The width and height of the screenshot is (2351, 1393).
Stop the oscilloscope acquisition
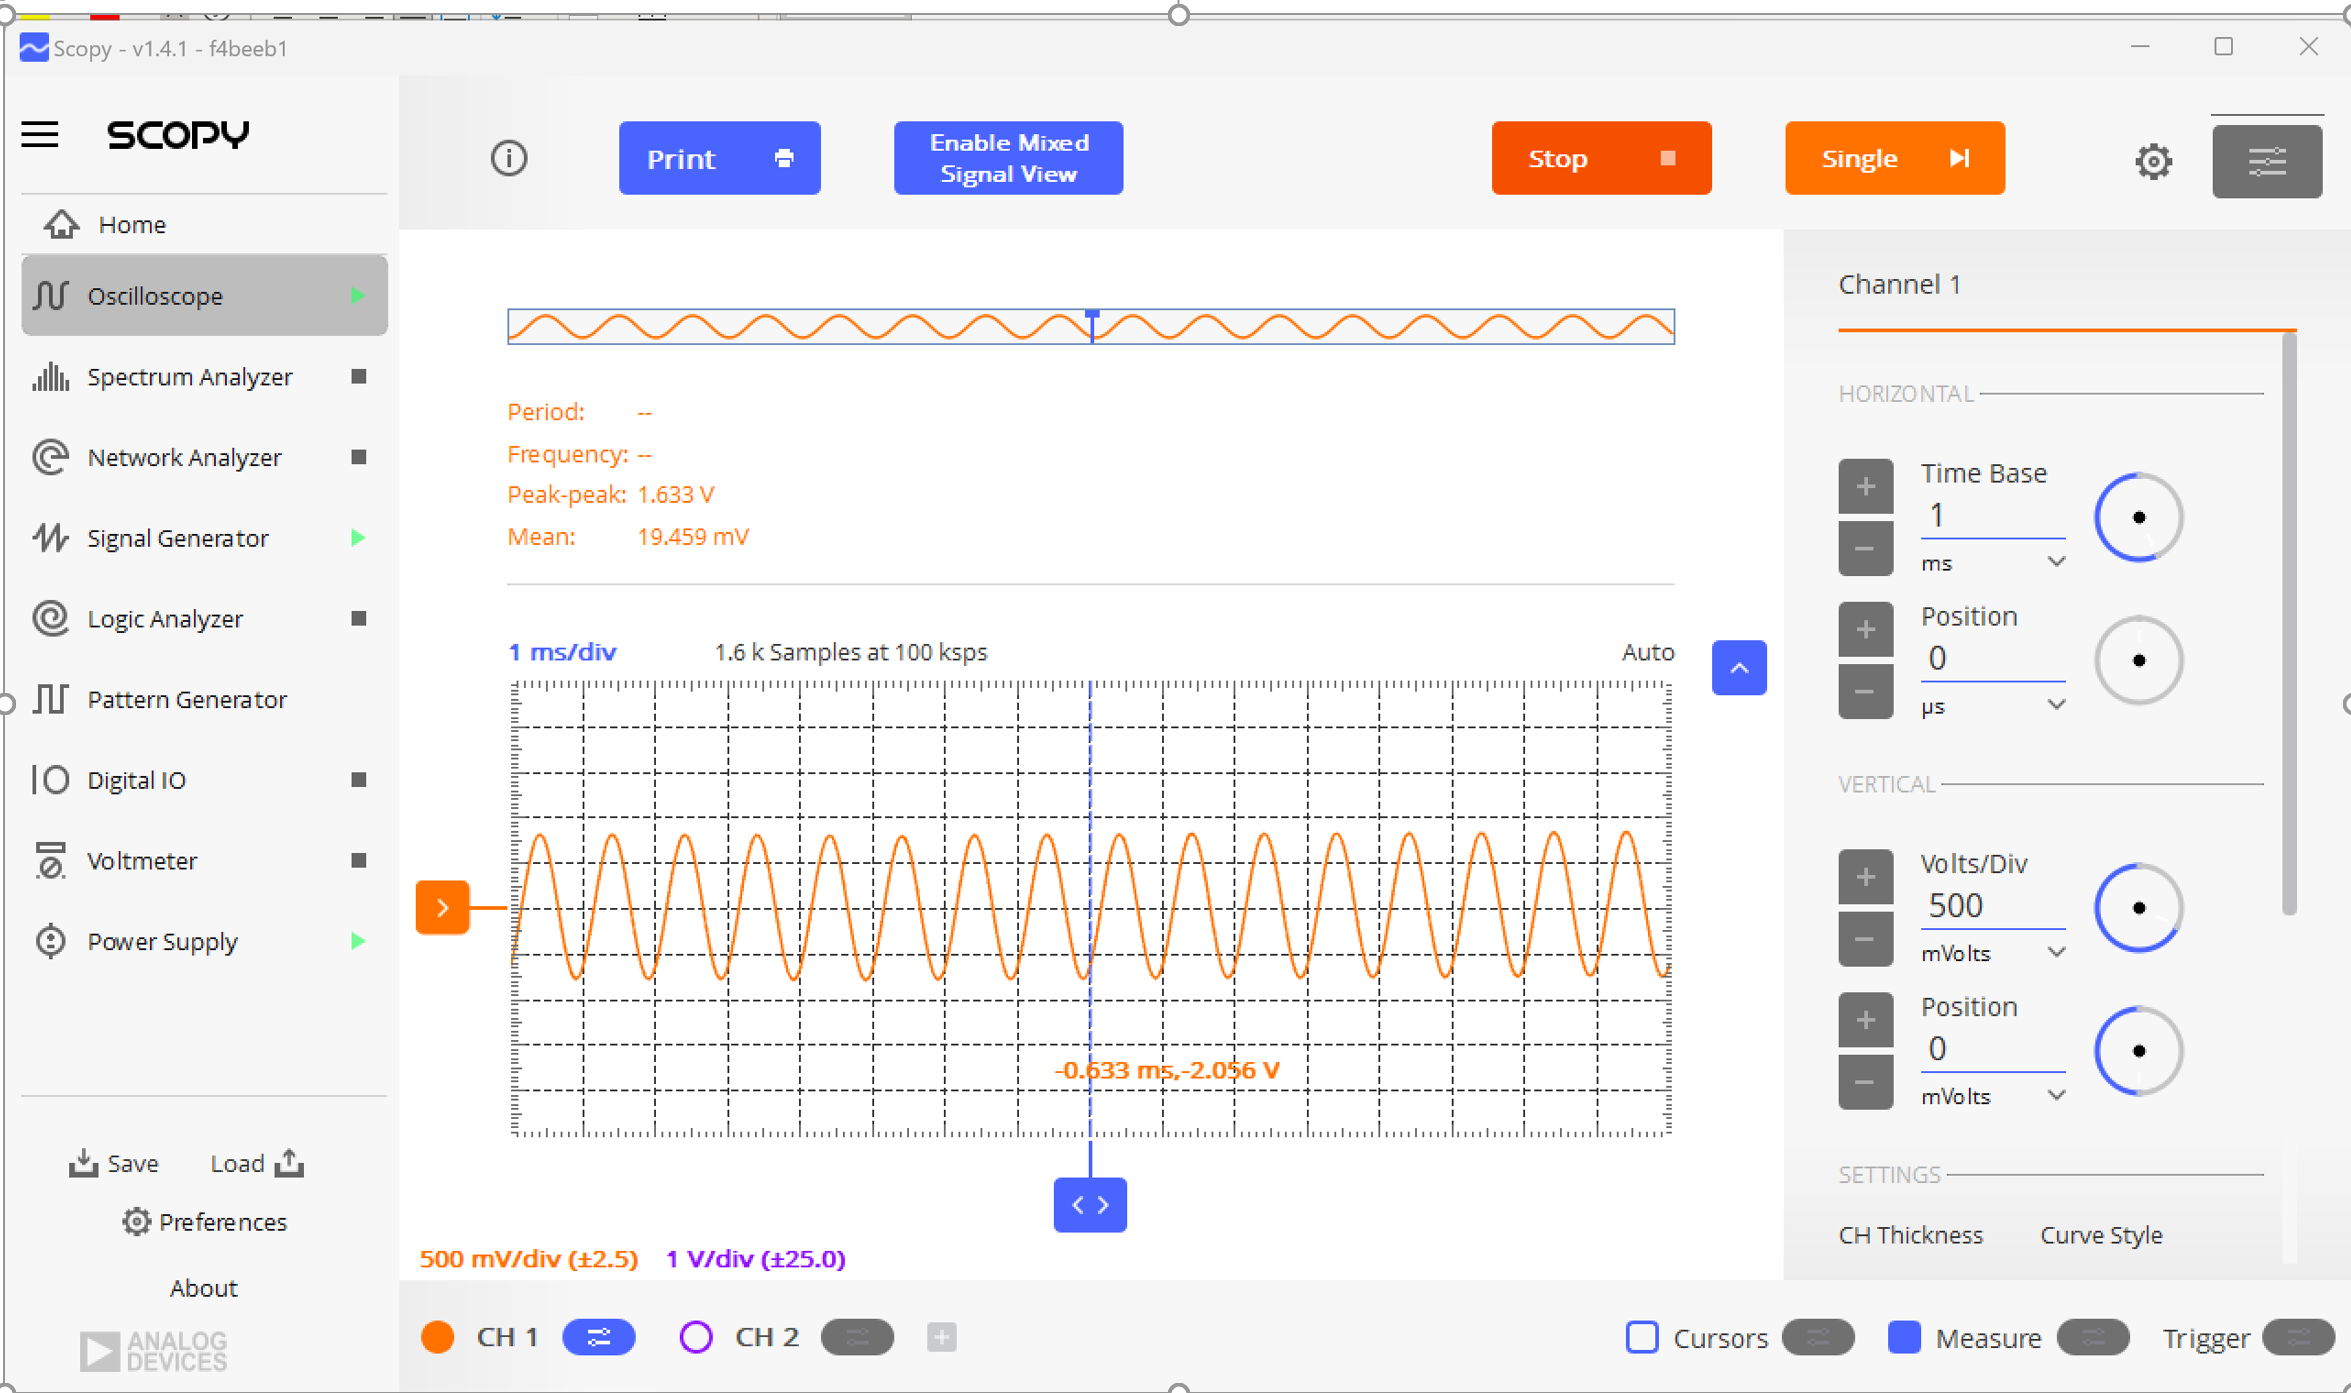[x=1601, y=158]
